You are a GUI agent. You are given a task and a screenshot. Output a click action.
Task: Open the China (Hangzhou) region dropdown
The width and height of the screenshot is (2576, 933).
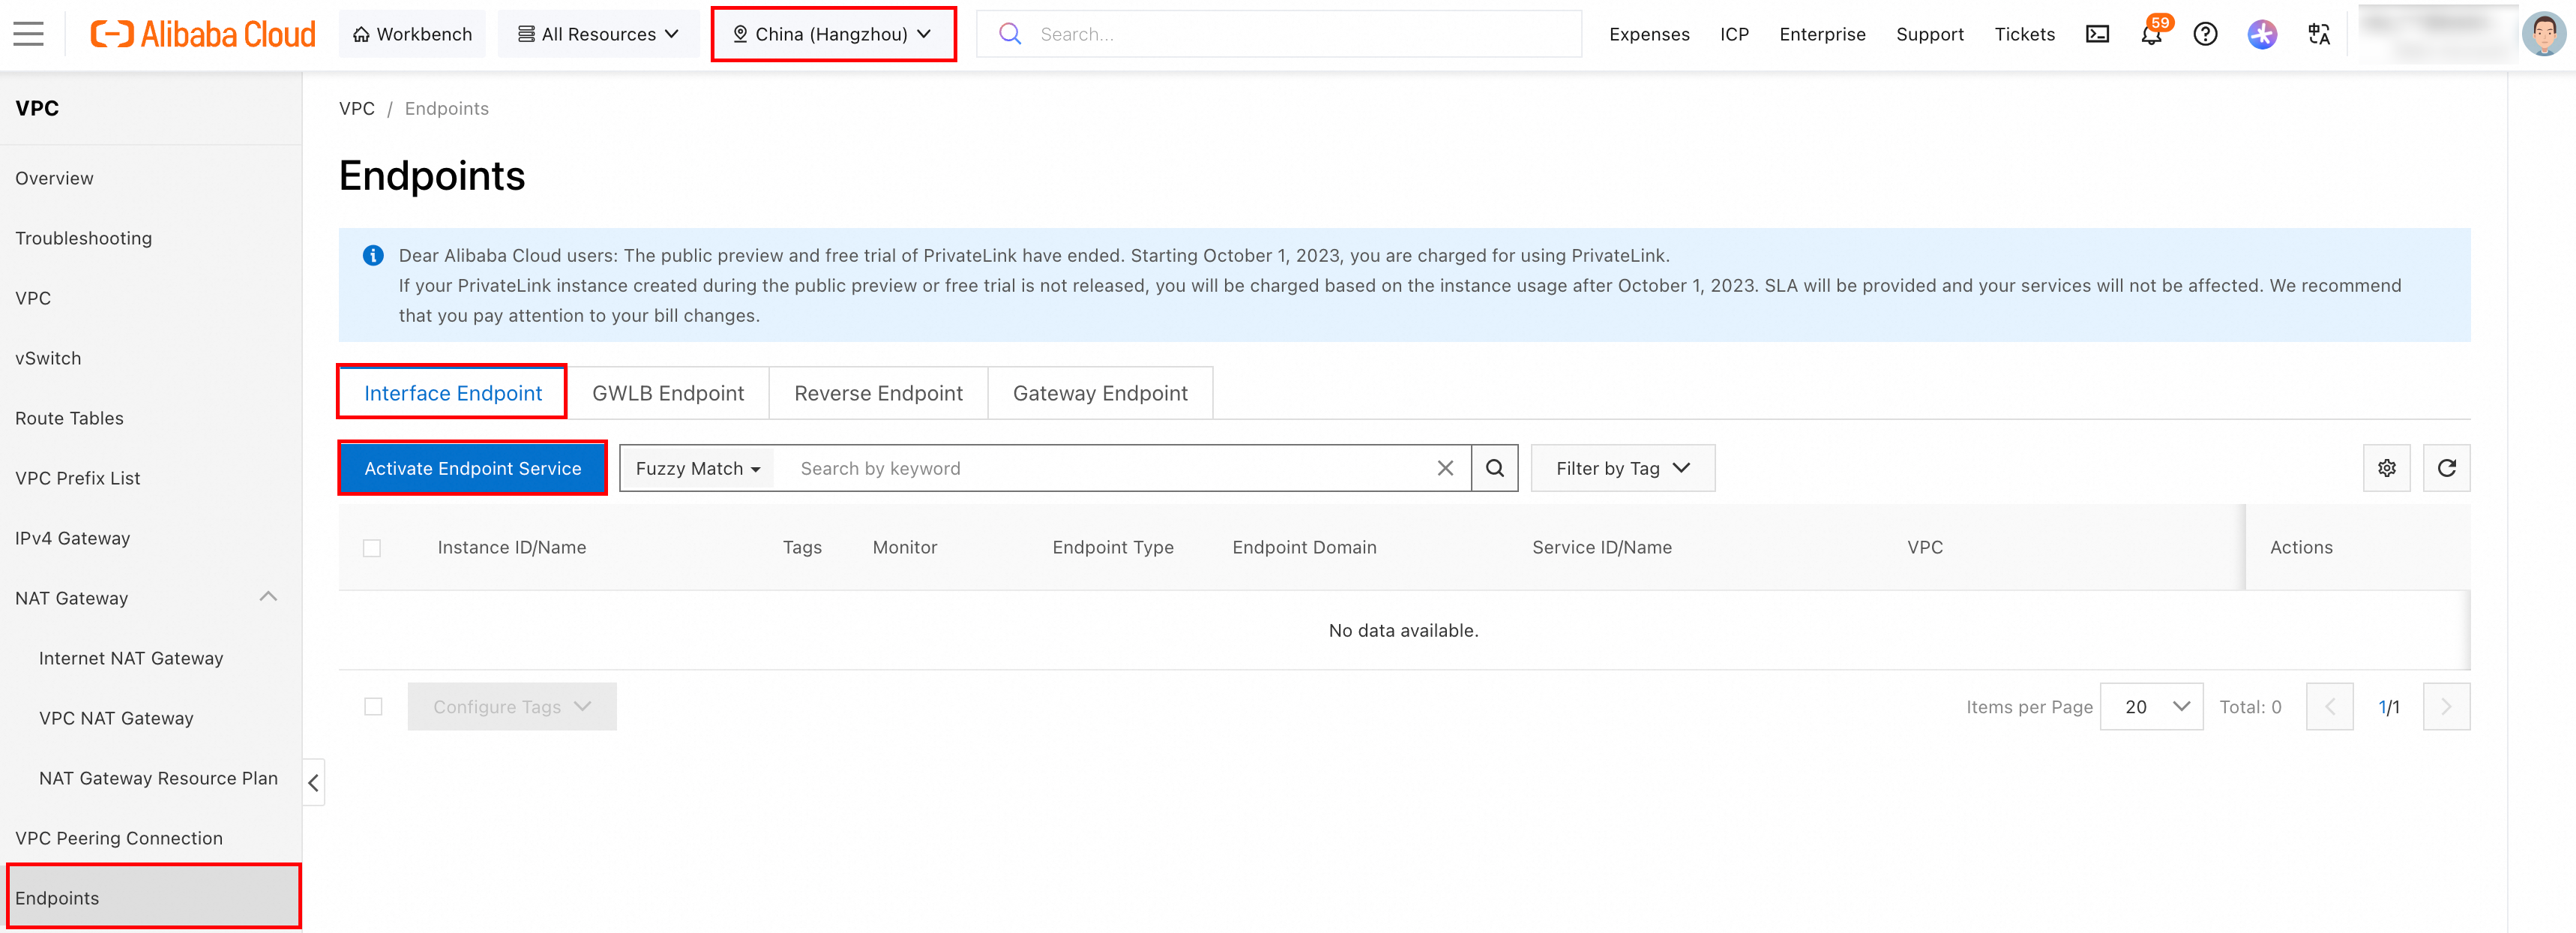coord(833,34)
